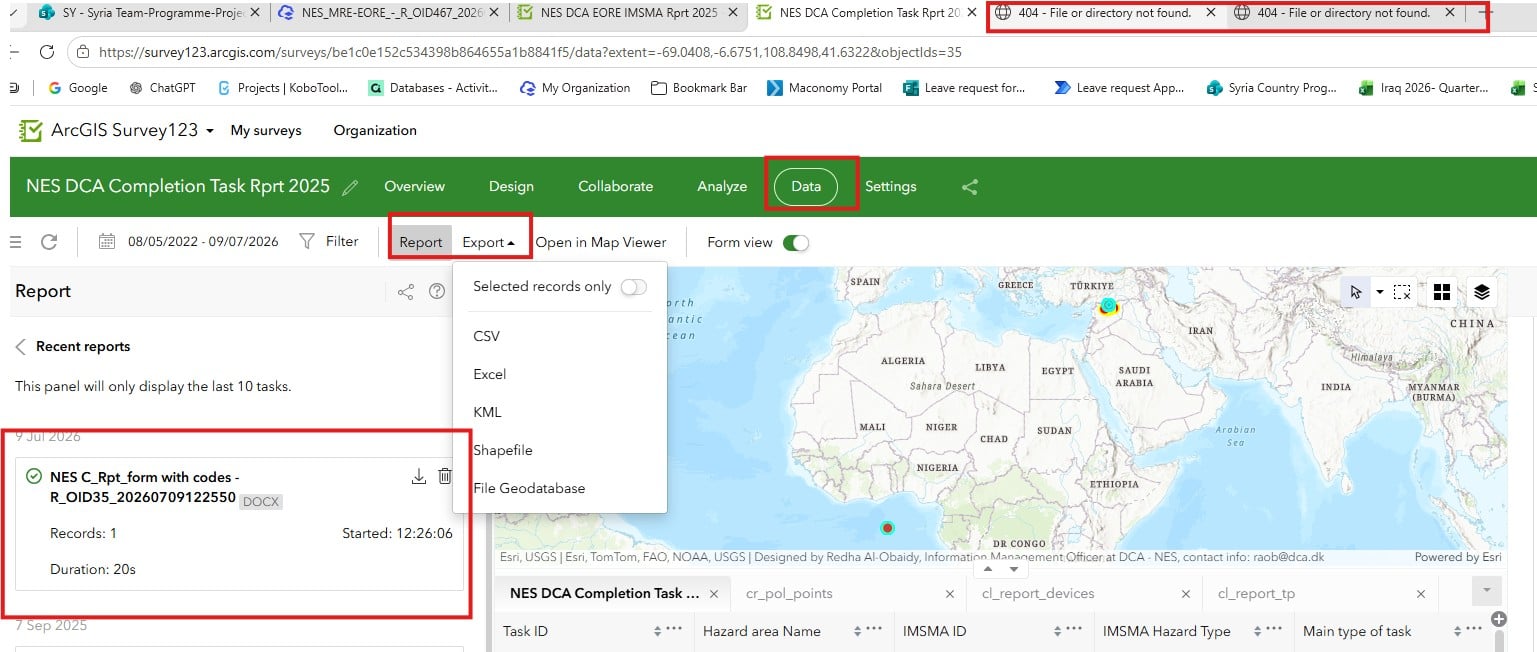1537x652 pixels.
Task: Edit survey title with pencil icon
Action: (350, 187)
